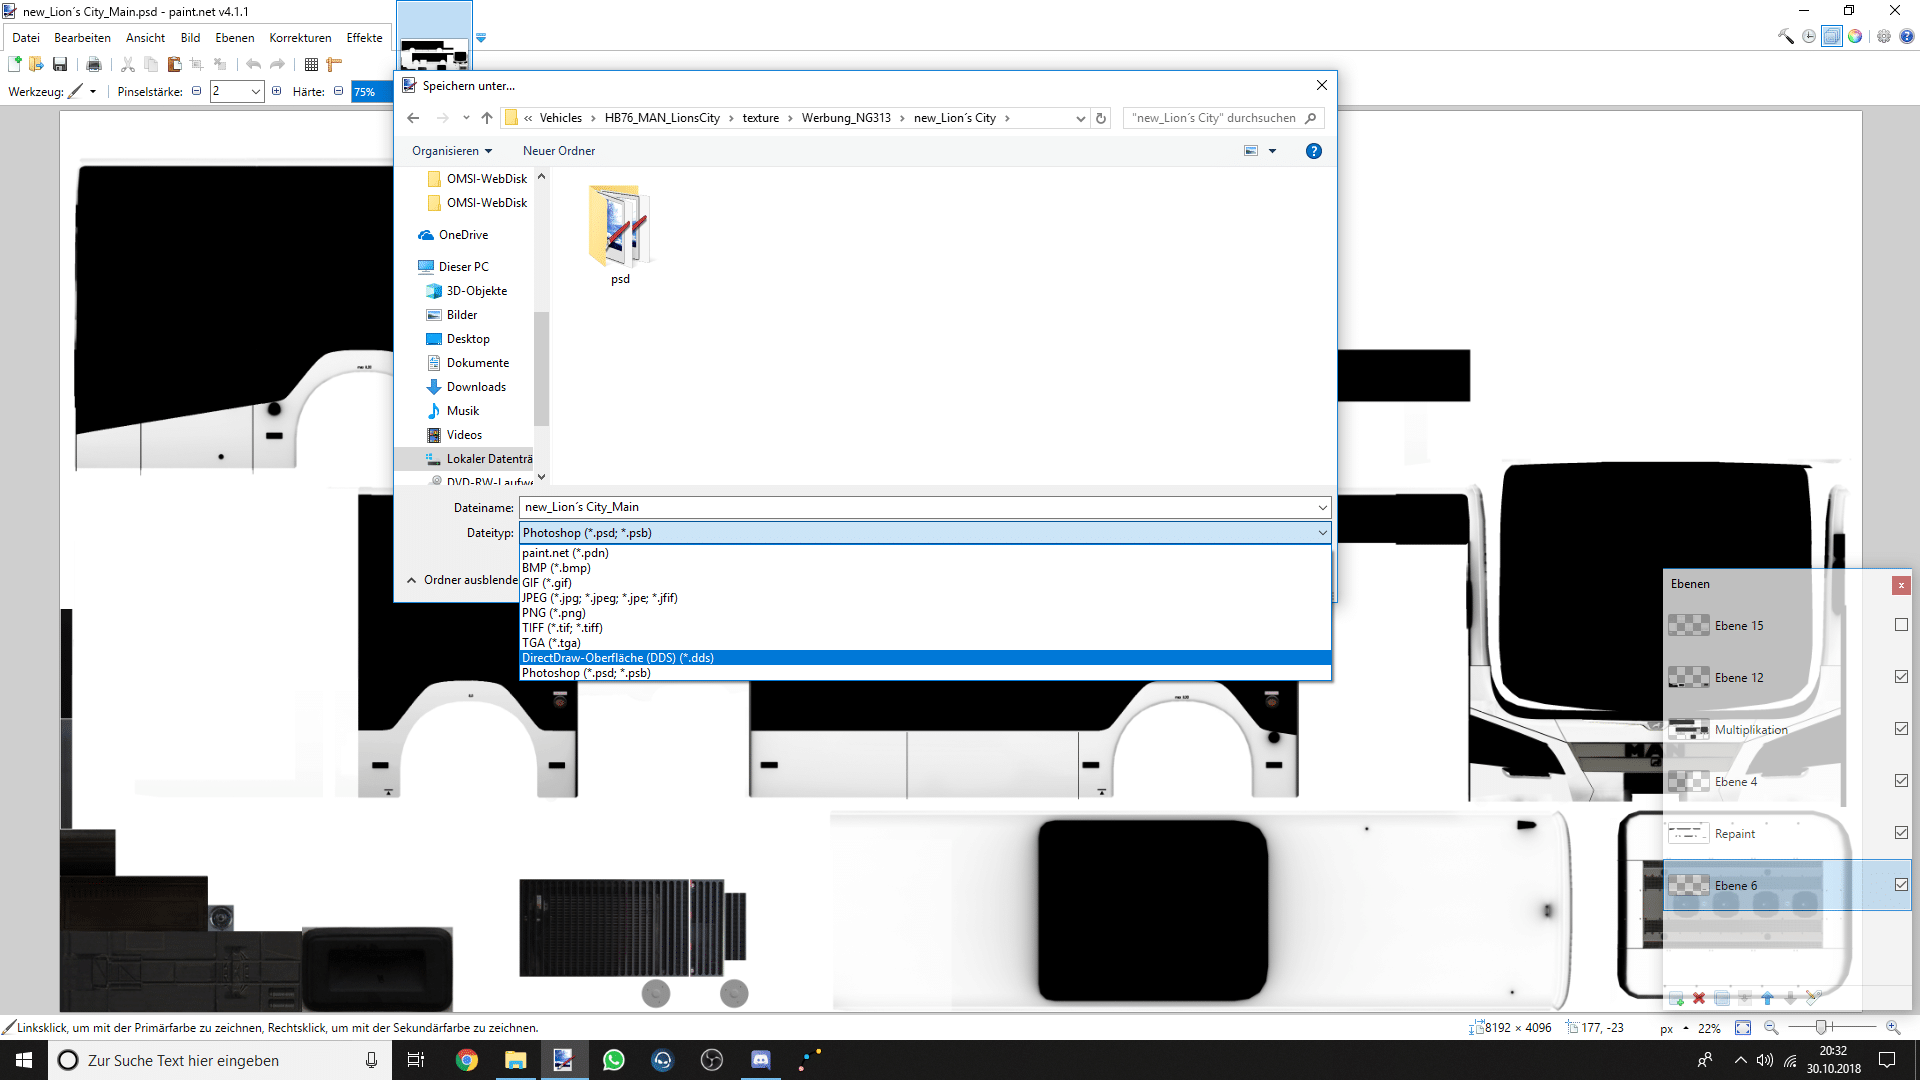Expand the Organisieren dropdown

coord(452,151)
